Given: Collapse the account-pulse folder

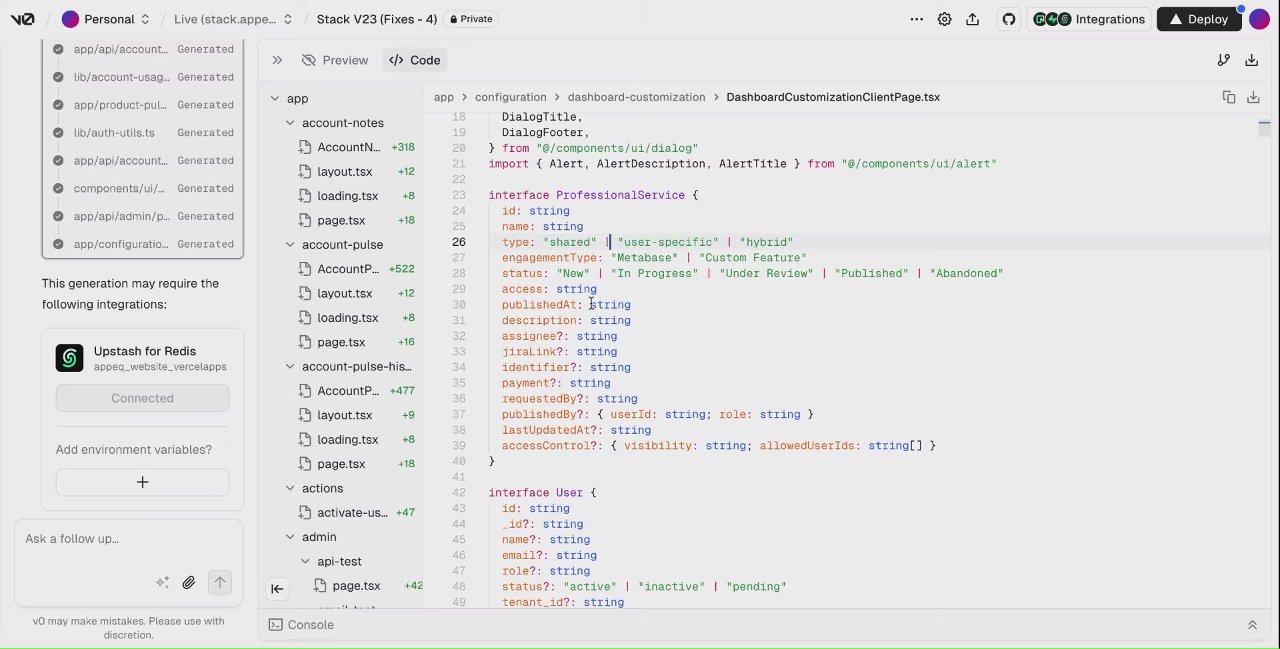Looking at the screenshot, I should coord(290,245).
